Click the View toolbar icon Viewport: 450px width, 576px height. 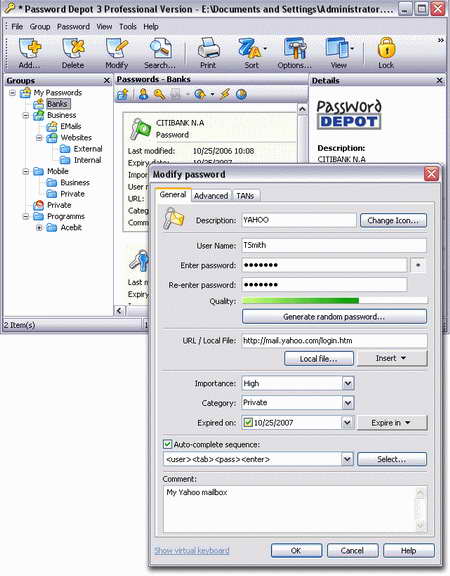point(339,53)
